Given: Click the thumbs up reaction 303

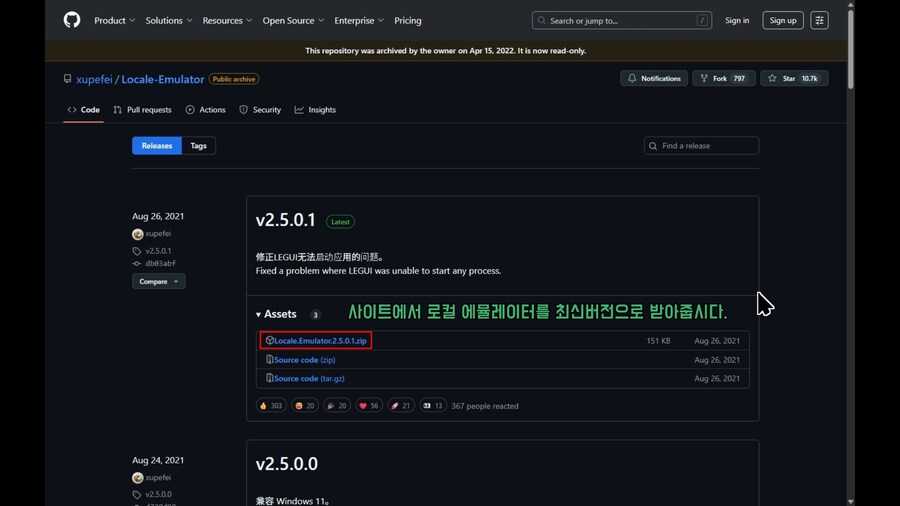Looking at the screenshot, I should (x=271, y=406).
